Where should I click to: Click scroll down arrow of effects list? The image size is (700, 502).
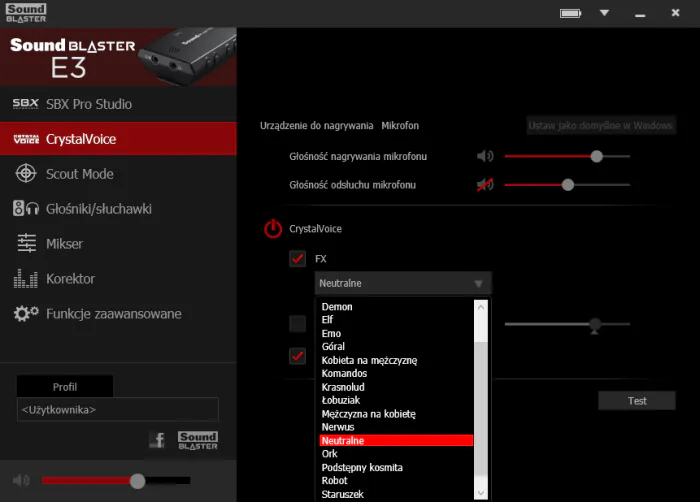tap(481, 493)
